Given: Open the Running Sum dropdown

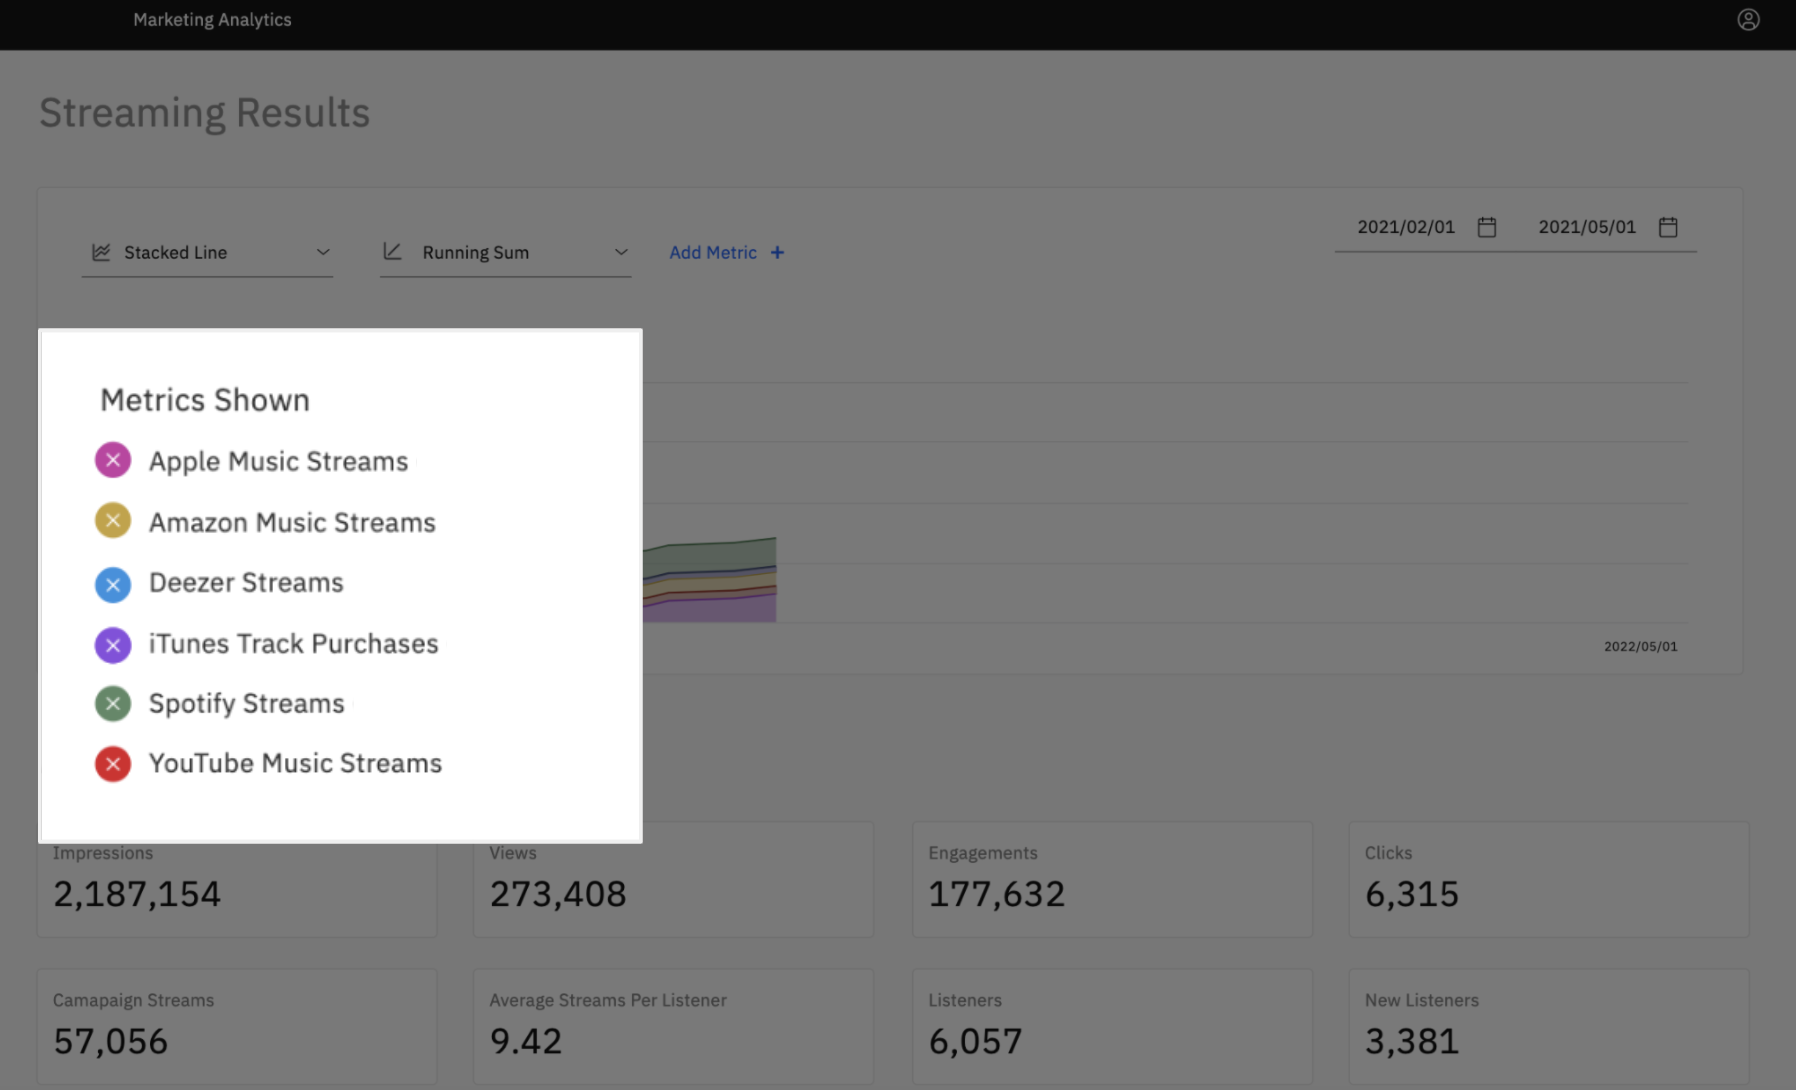Looking at the screenshot, I should (505, 253).
